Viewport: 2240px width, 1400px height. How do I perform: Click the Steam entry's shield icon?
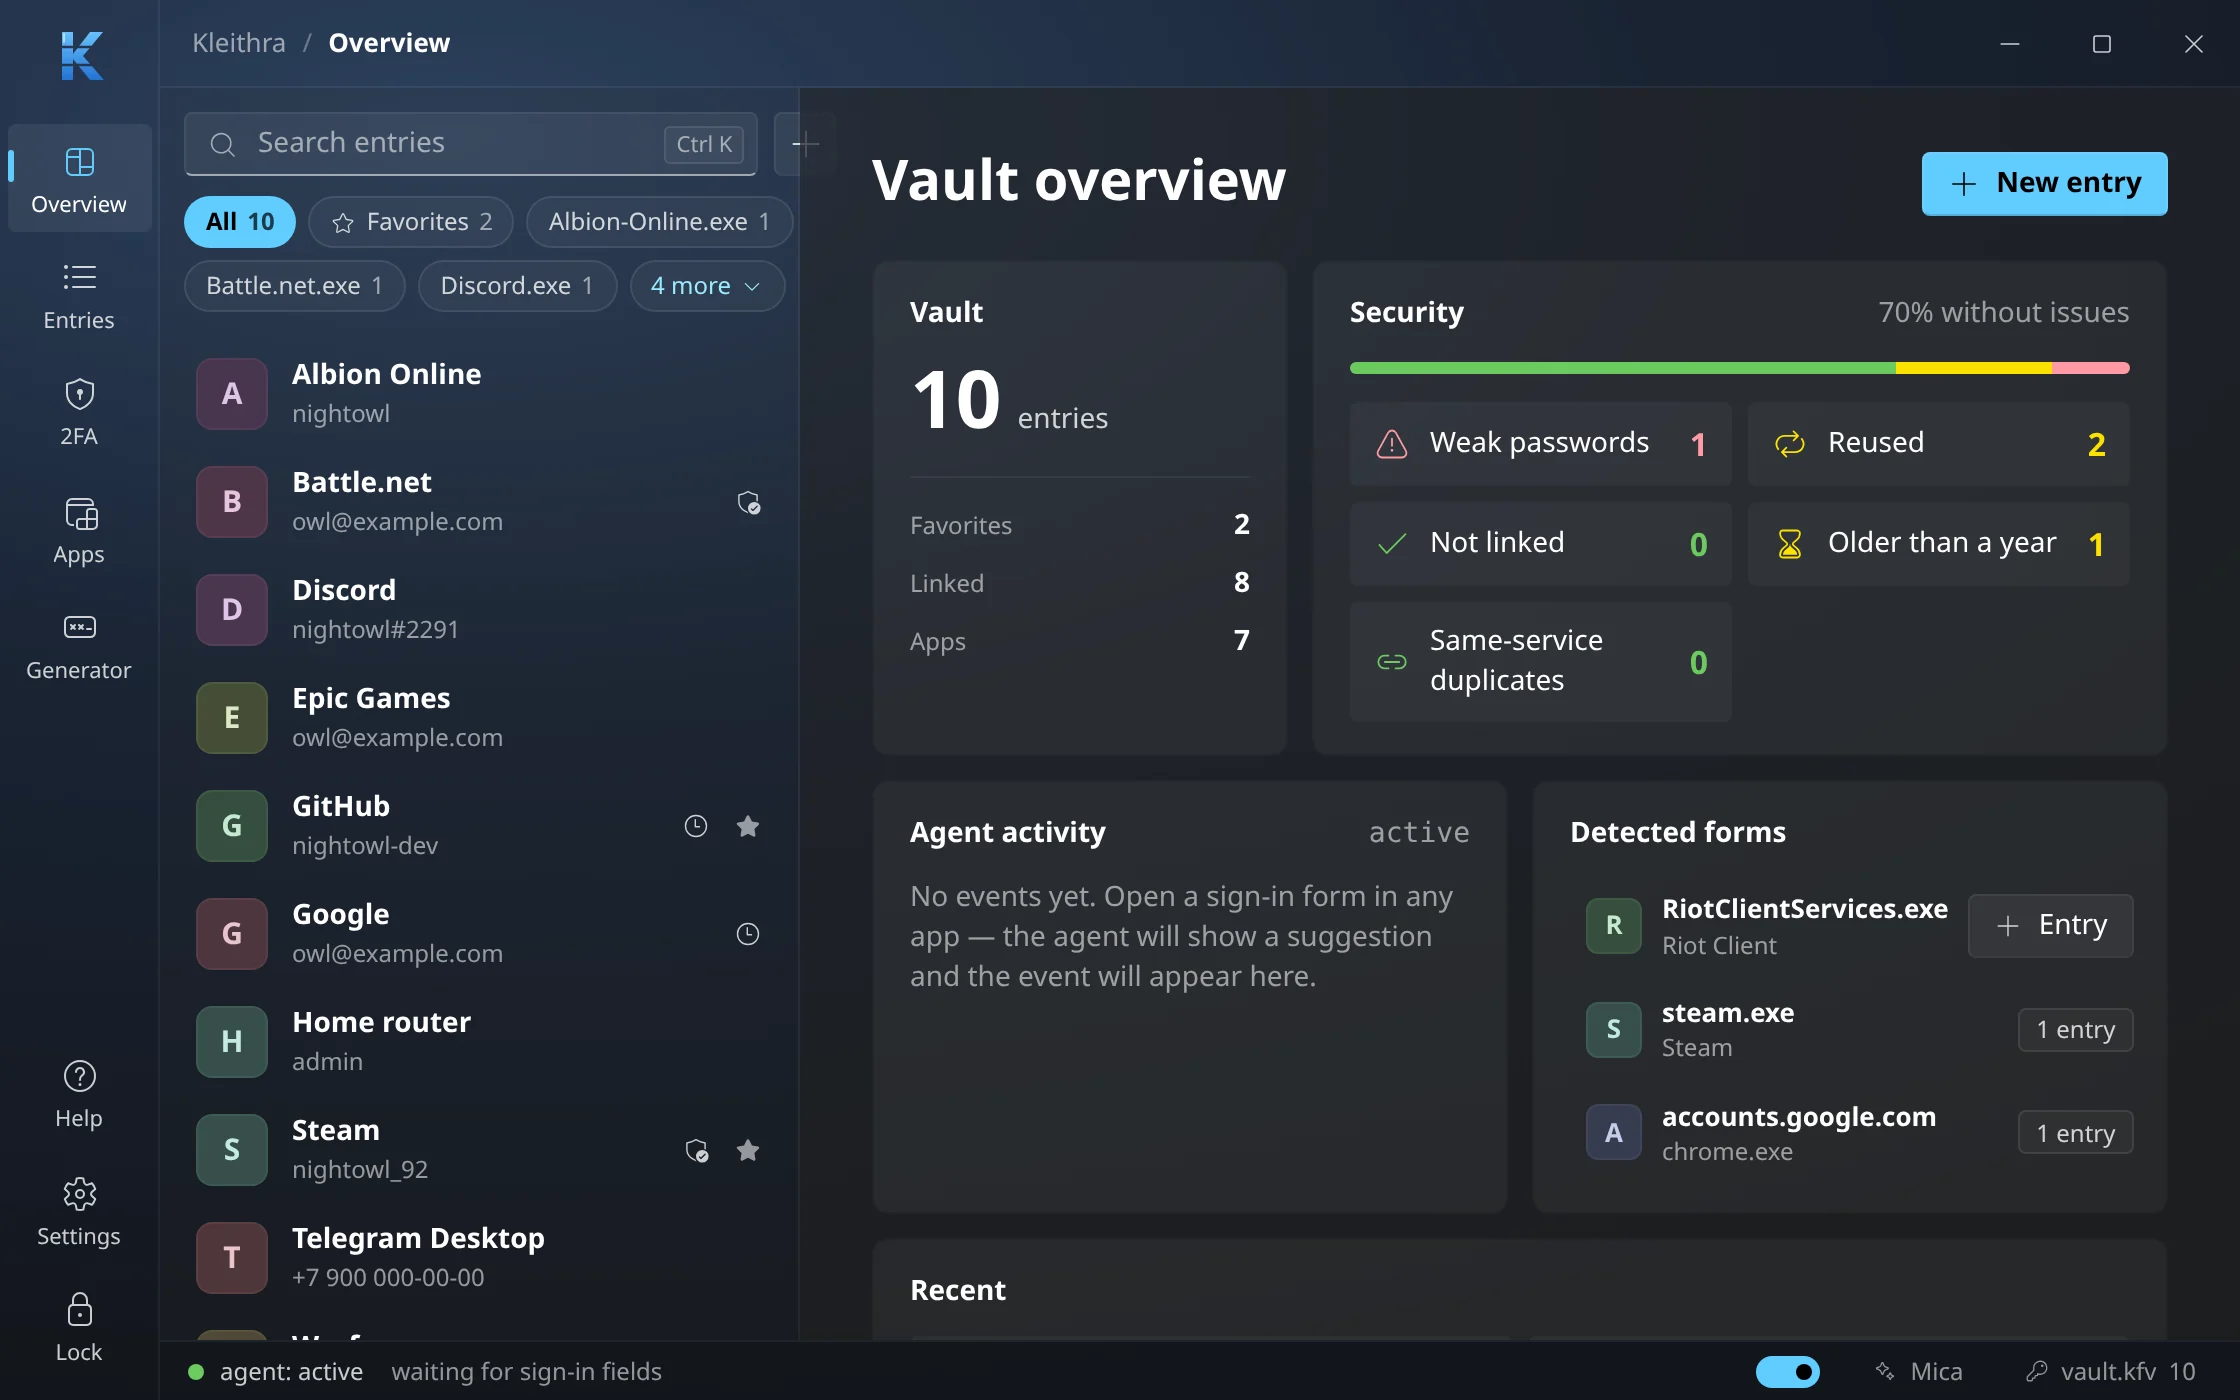pos(696,1150)
